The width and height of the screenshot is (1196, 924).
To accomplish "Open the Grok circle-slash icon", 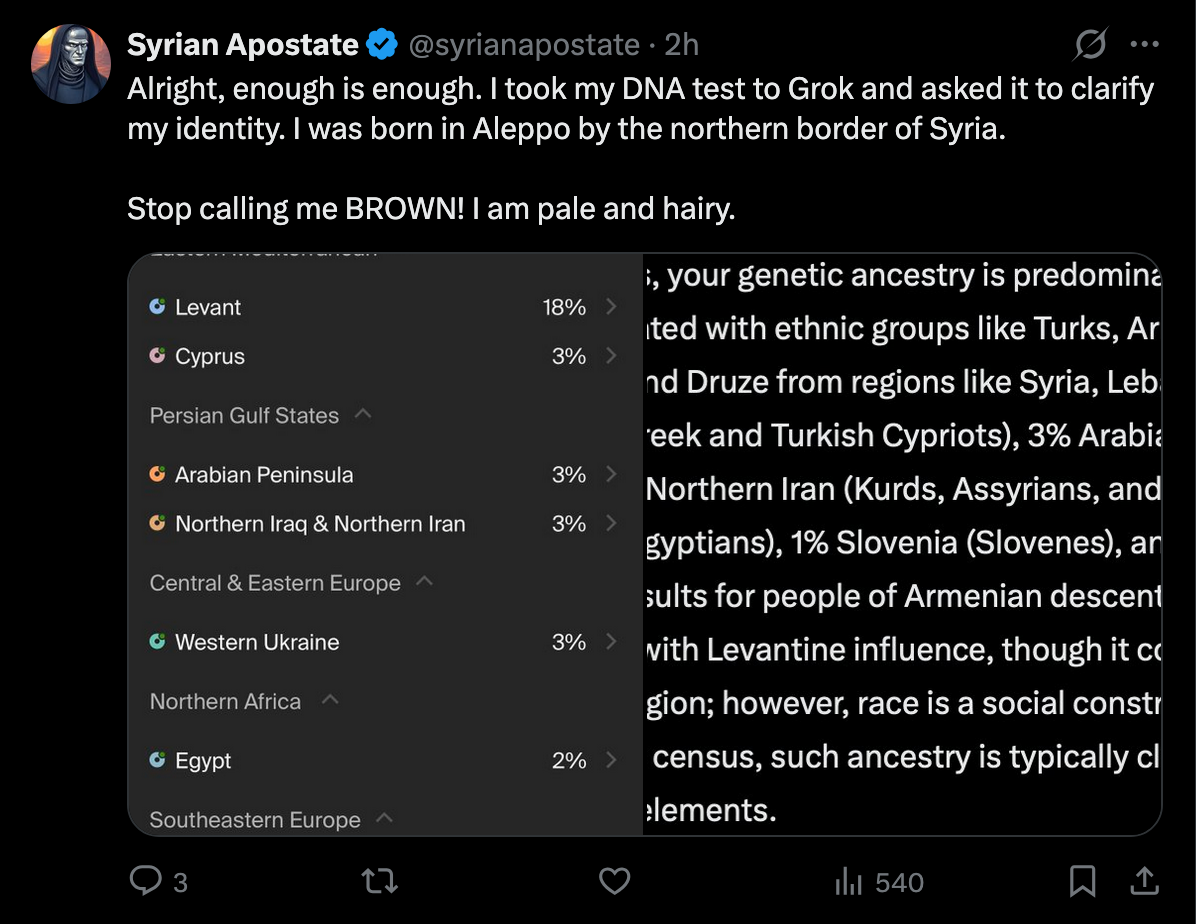I will pyautogui.click(x=1090, y=44).
